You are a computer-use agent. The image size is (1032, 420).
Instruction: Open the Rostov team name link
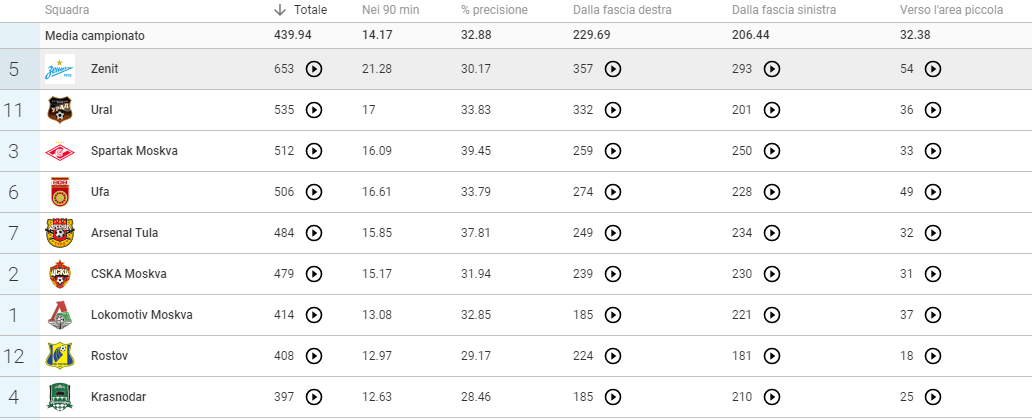point(109,355)
